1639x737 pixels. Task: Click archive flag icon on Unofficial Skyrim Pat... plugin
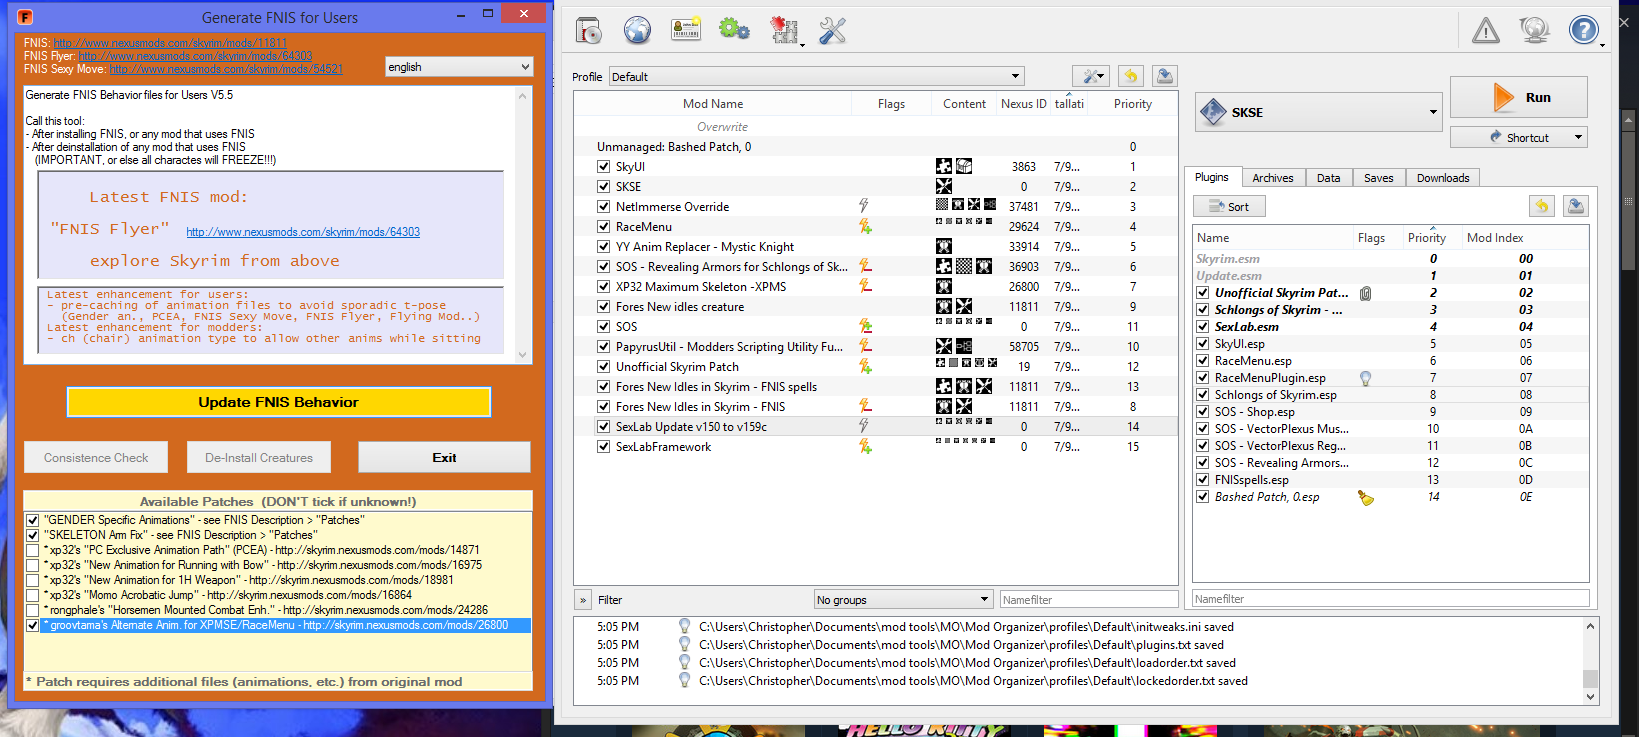[1365, 293]
